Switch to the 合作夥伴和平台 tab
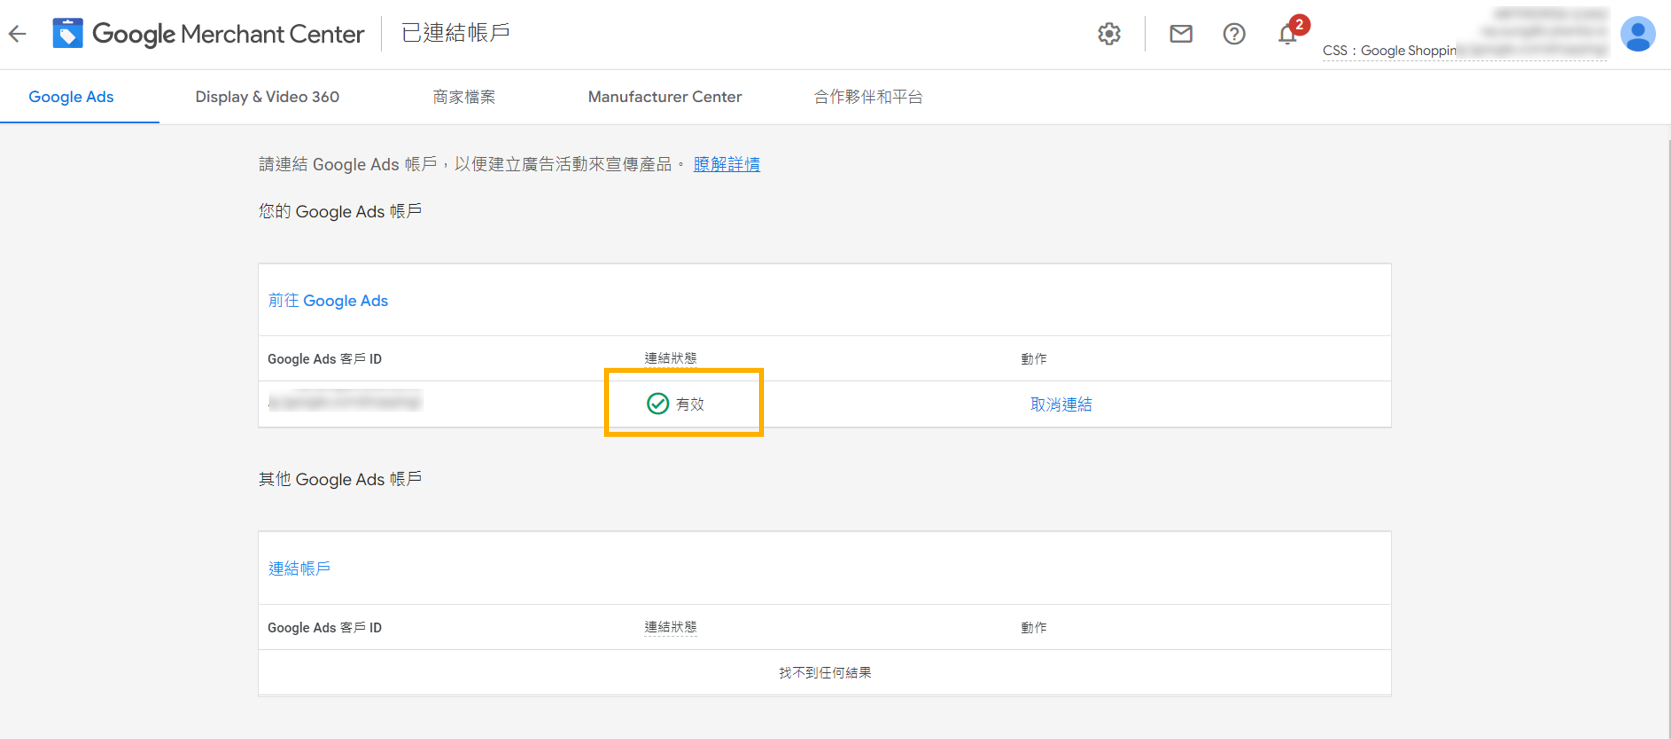The image size is (1671, 739). coord(868,97)
